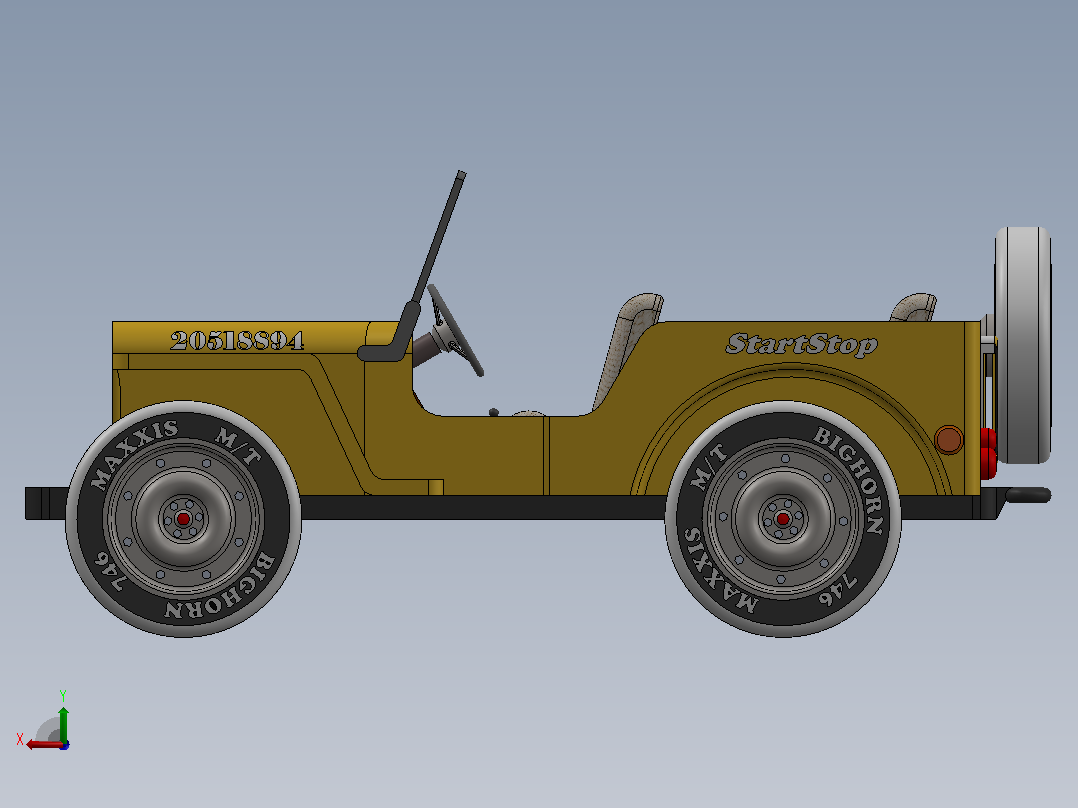Select the "20518894" lettering on the hood
Image resolution: width=1078 pixels, height=808 pixels.
[237, 340]
